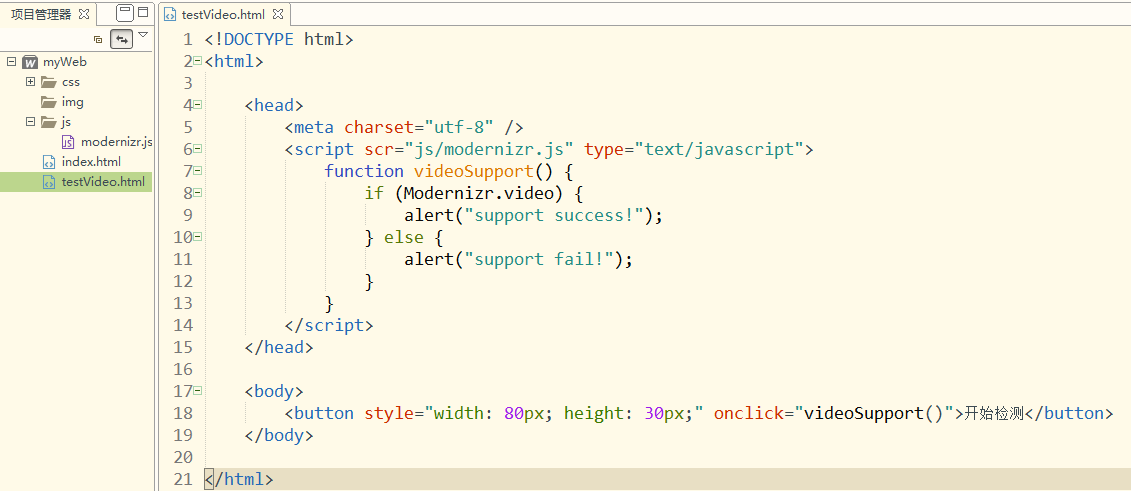Viewport: 1131px width, 491px height.
Task: Click the else keyword on line 10
Action: click(403, 237)
